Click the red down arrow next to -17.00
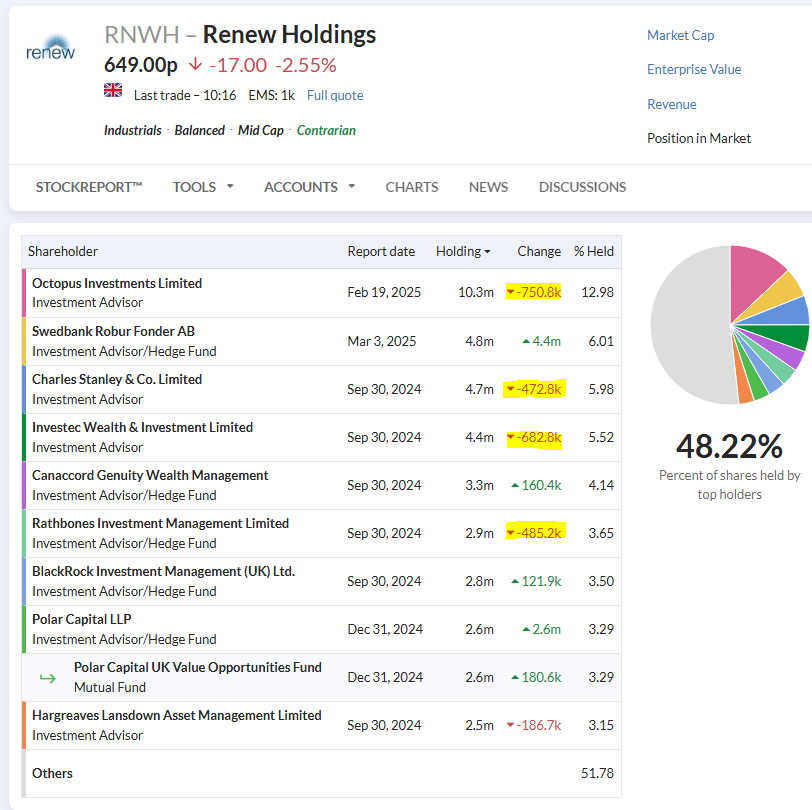Screen dimensions: 812x810 click(195, 64)
